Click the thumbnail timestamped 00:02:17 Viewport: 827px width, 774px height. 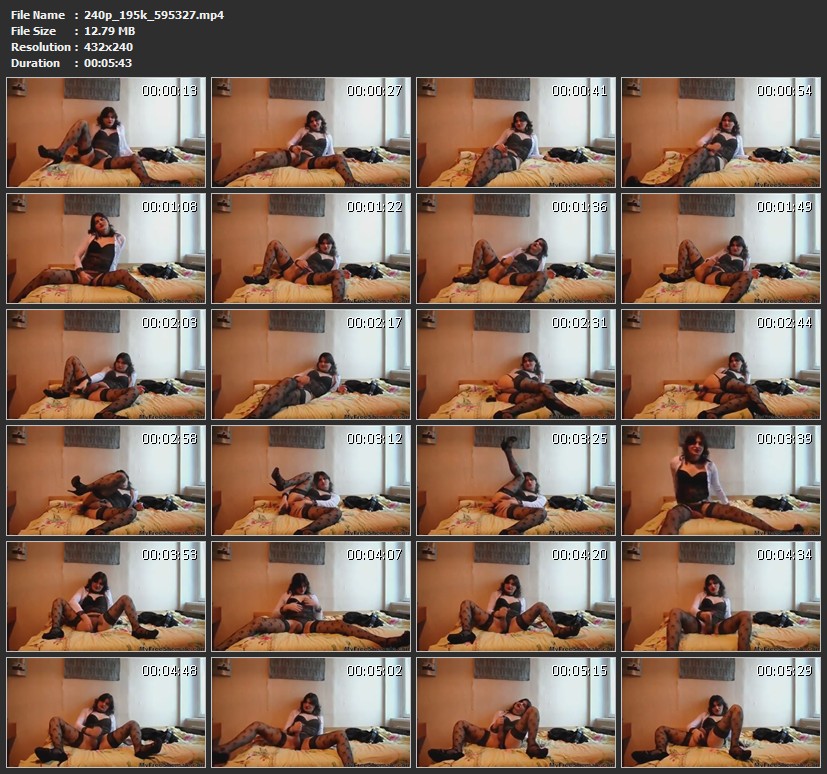click(x=311, y=364)
